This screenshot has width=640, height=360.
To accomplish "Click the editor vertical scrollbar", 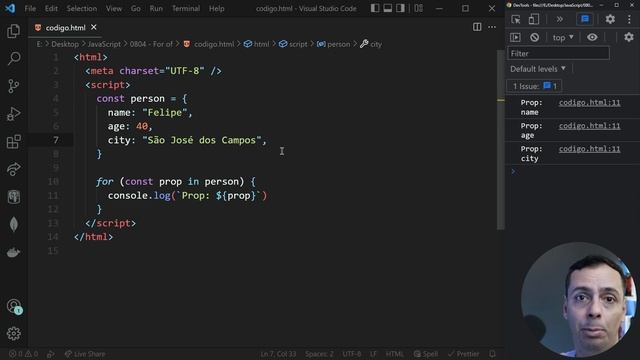I will coord(500,139).
